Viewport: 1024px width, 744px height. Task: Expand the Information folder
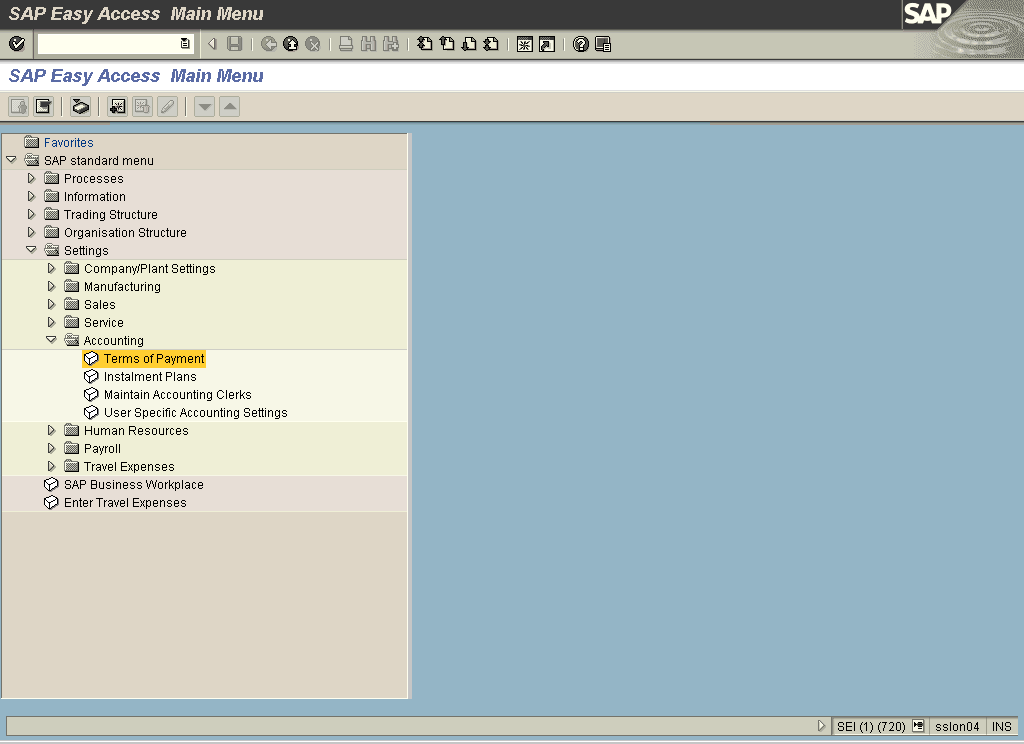[31, 196]
